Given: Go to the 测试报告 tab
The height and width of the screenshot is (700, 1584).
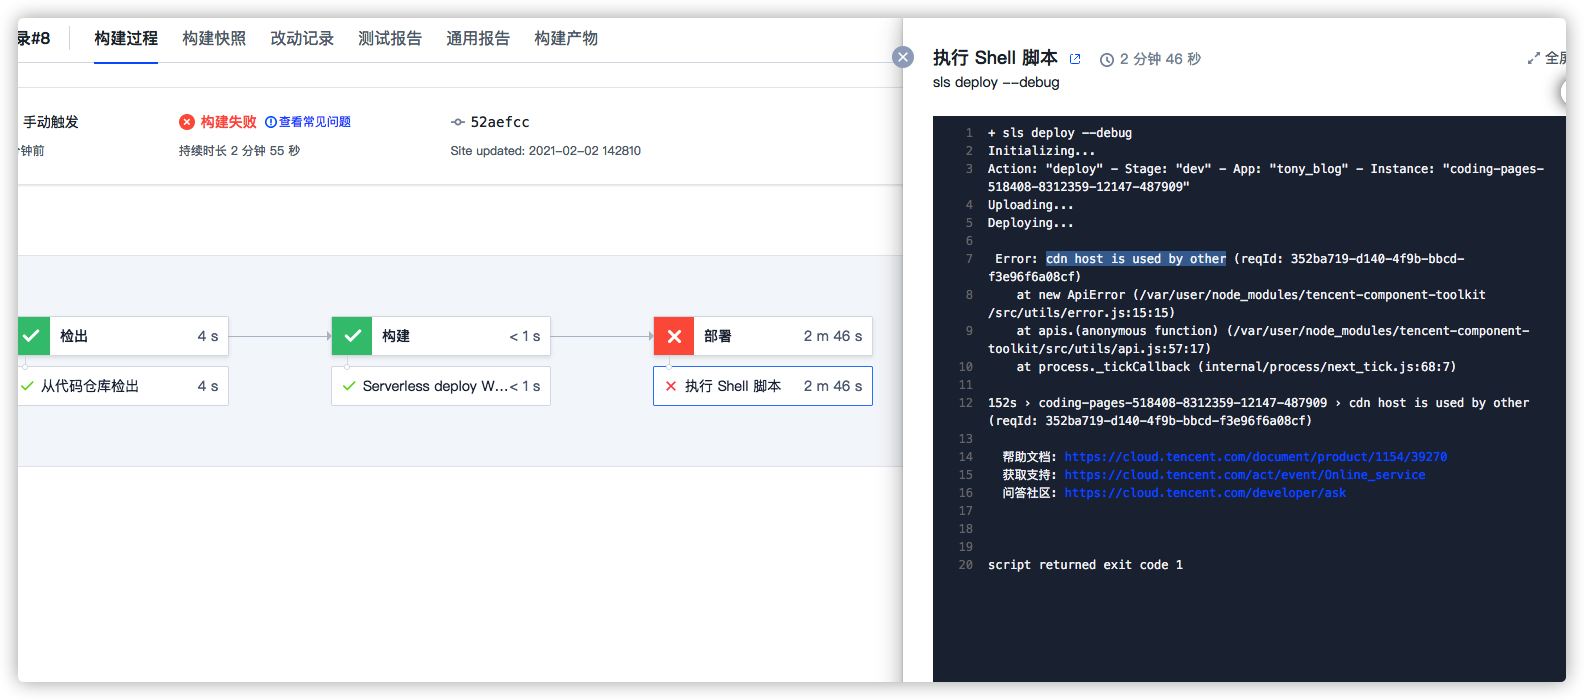Looking at the screenshot, I should pyautogui.click(x=390, y=38).
